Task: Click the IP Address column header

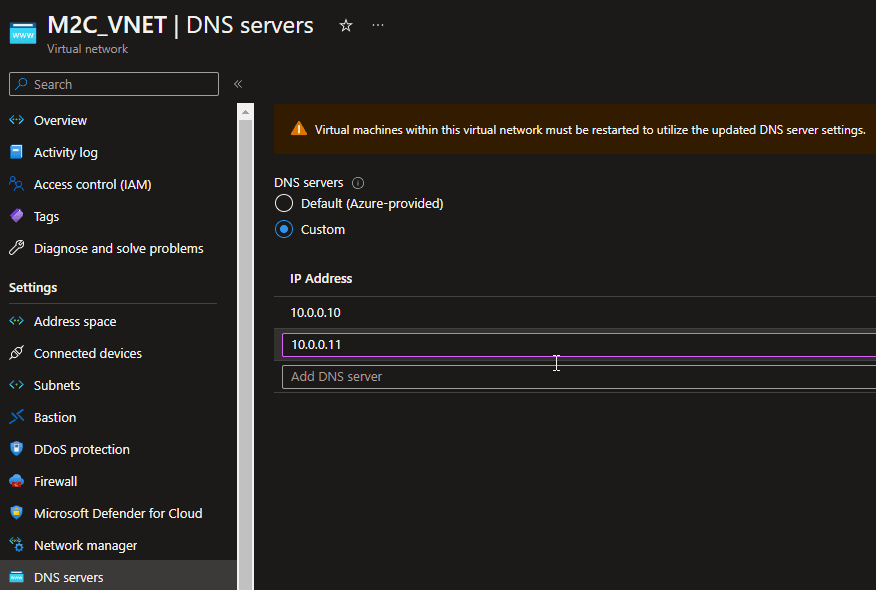Action: (x=321, y=278)
